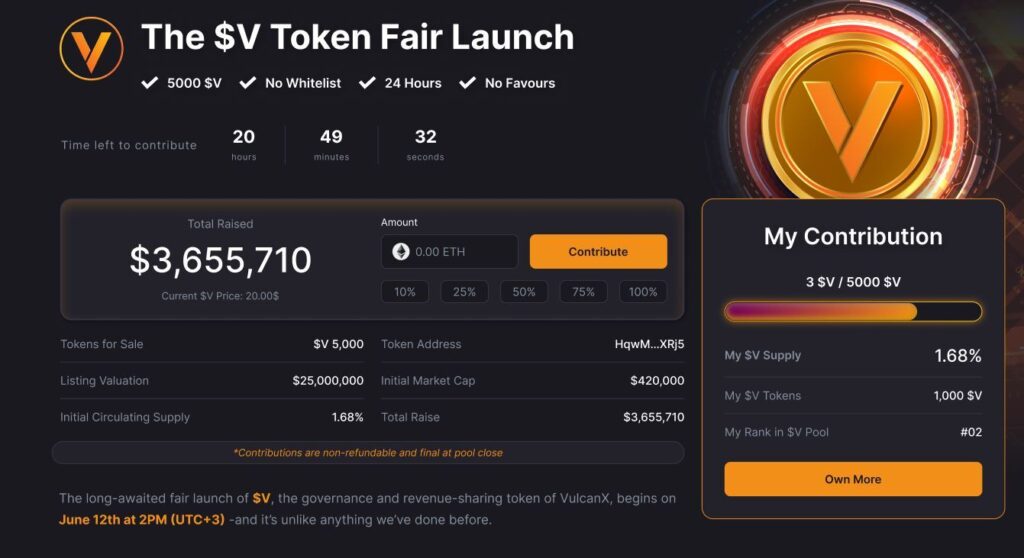Choose the 75% amount option
1024x558 pixels.
tap(583, 292)
